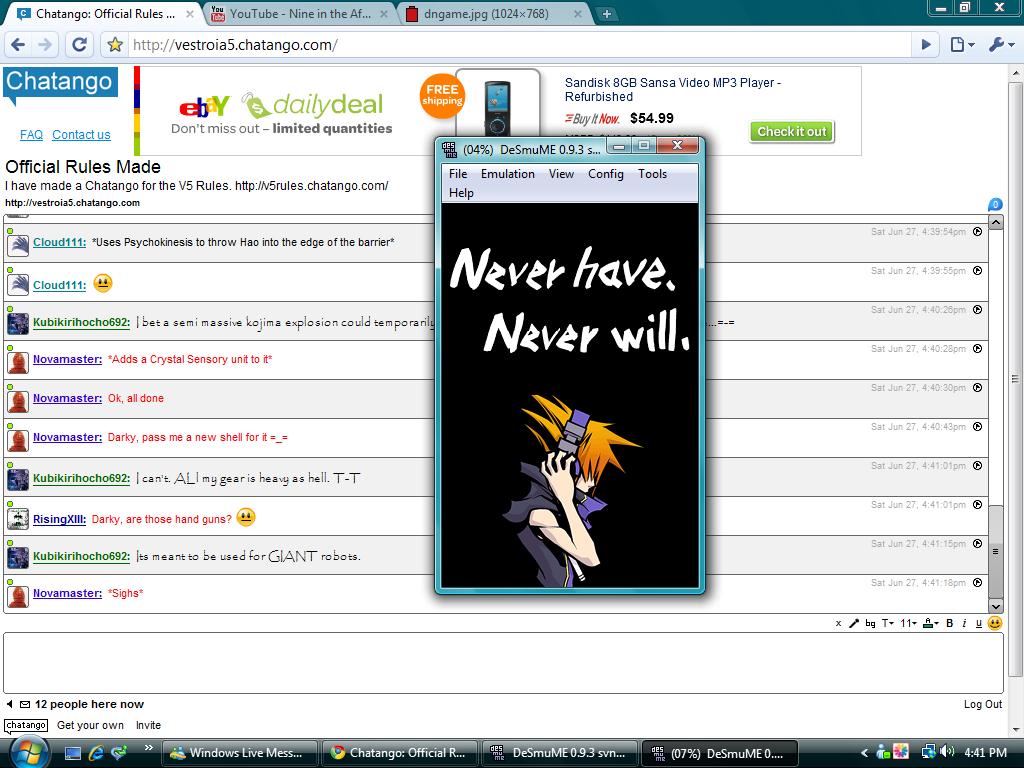The width and height of the screenshot is (1024, 768).
Task: Click the Chatango logo
Action: 60,85
